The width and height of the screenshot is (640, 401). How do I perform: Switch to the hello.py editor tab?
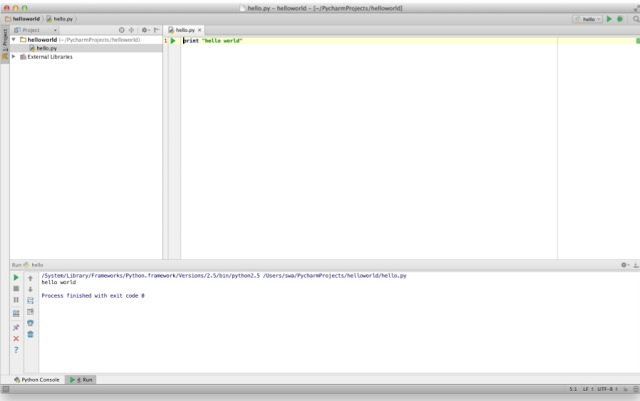(182, 30)
